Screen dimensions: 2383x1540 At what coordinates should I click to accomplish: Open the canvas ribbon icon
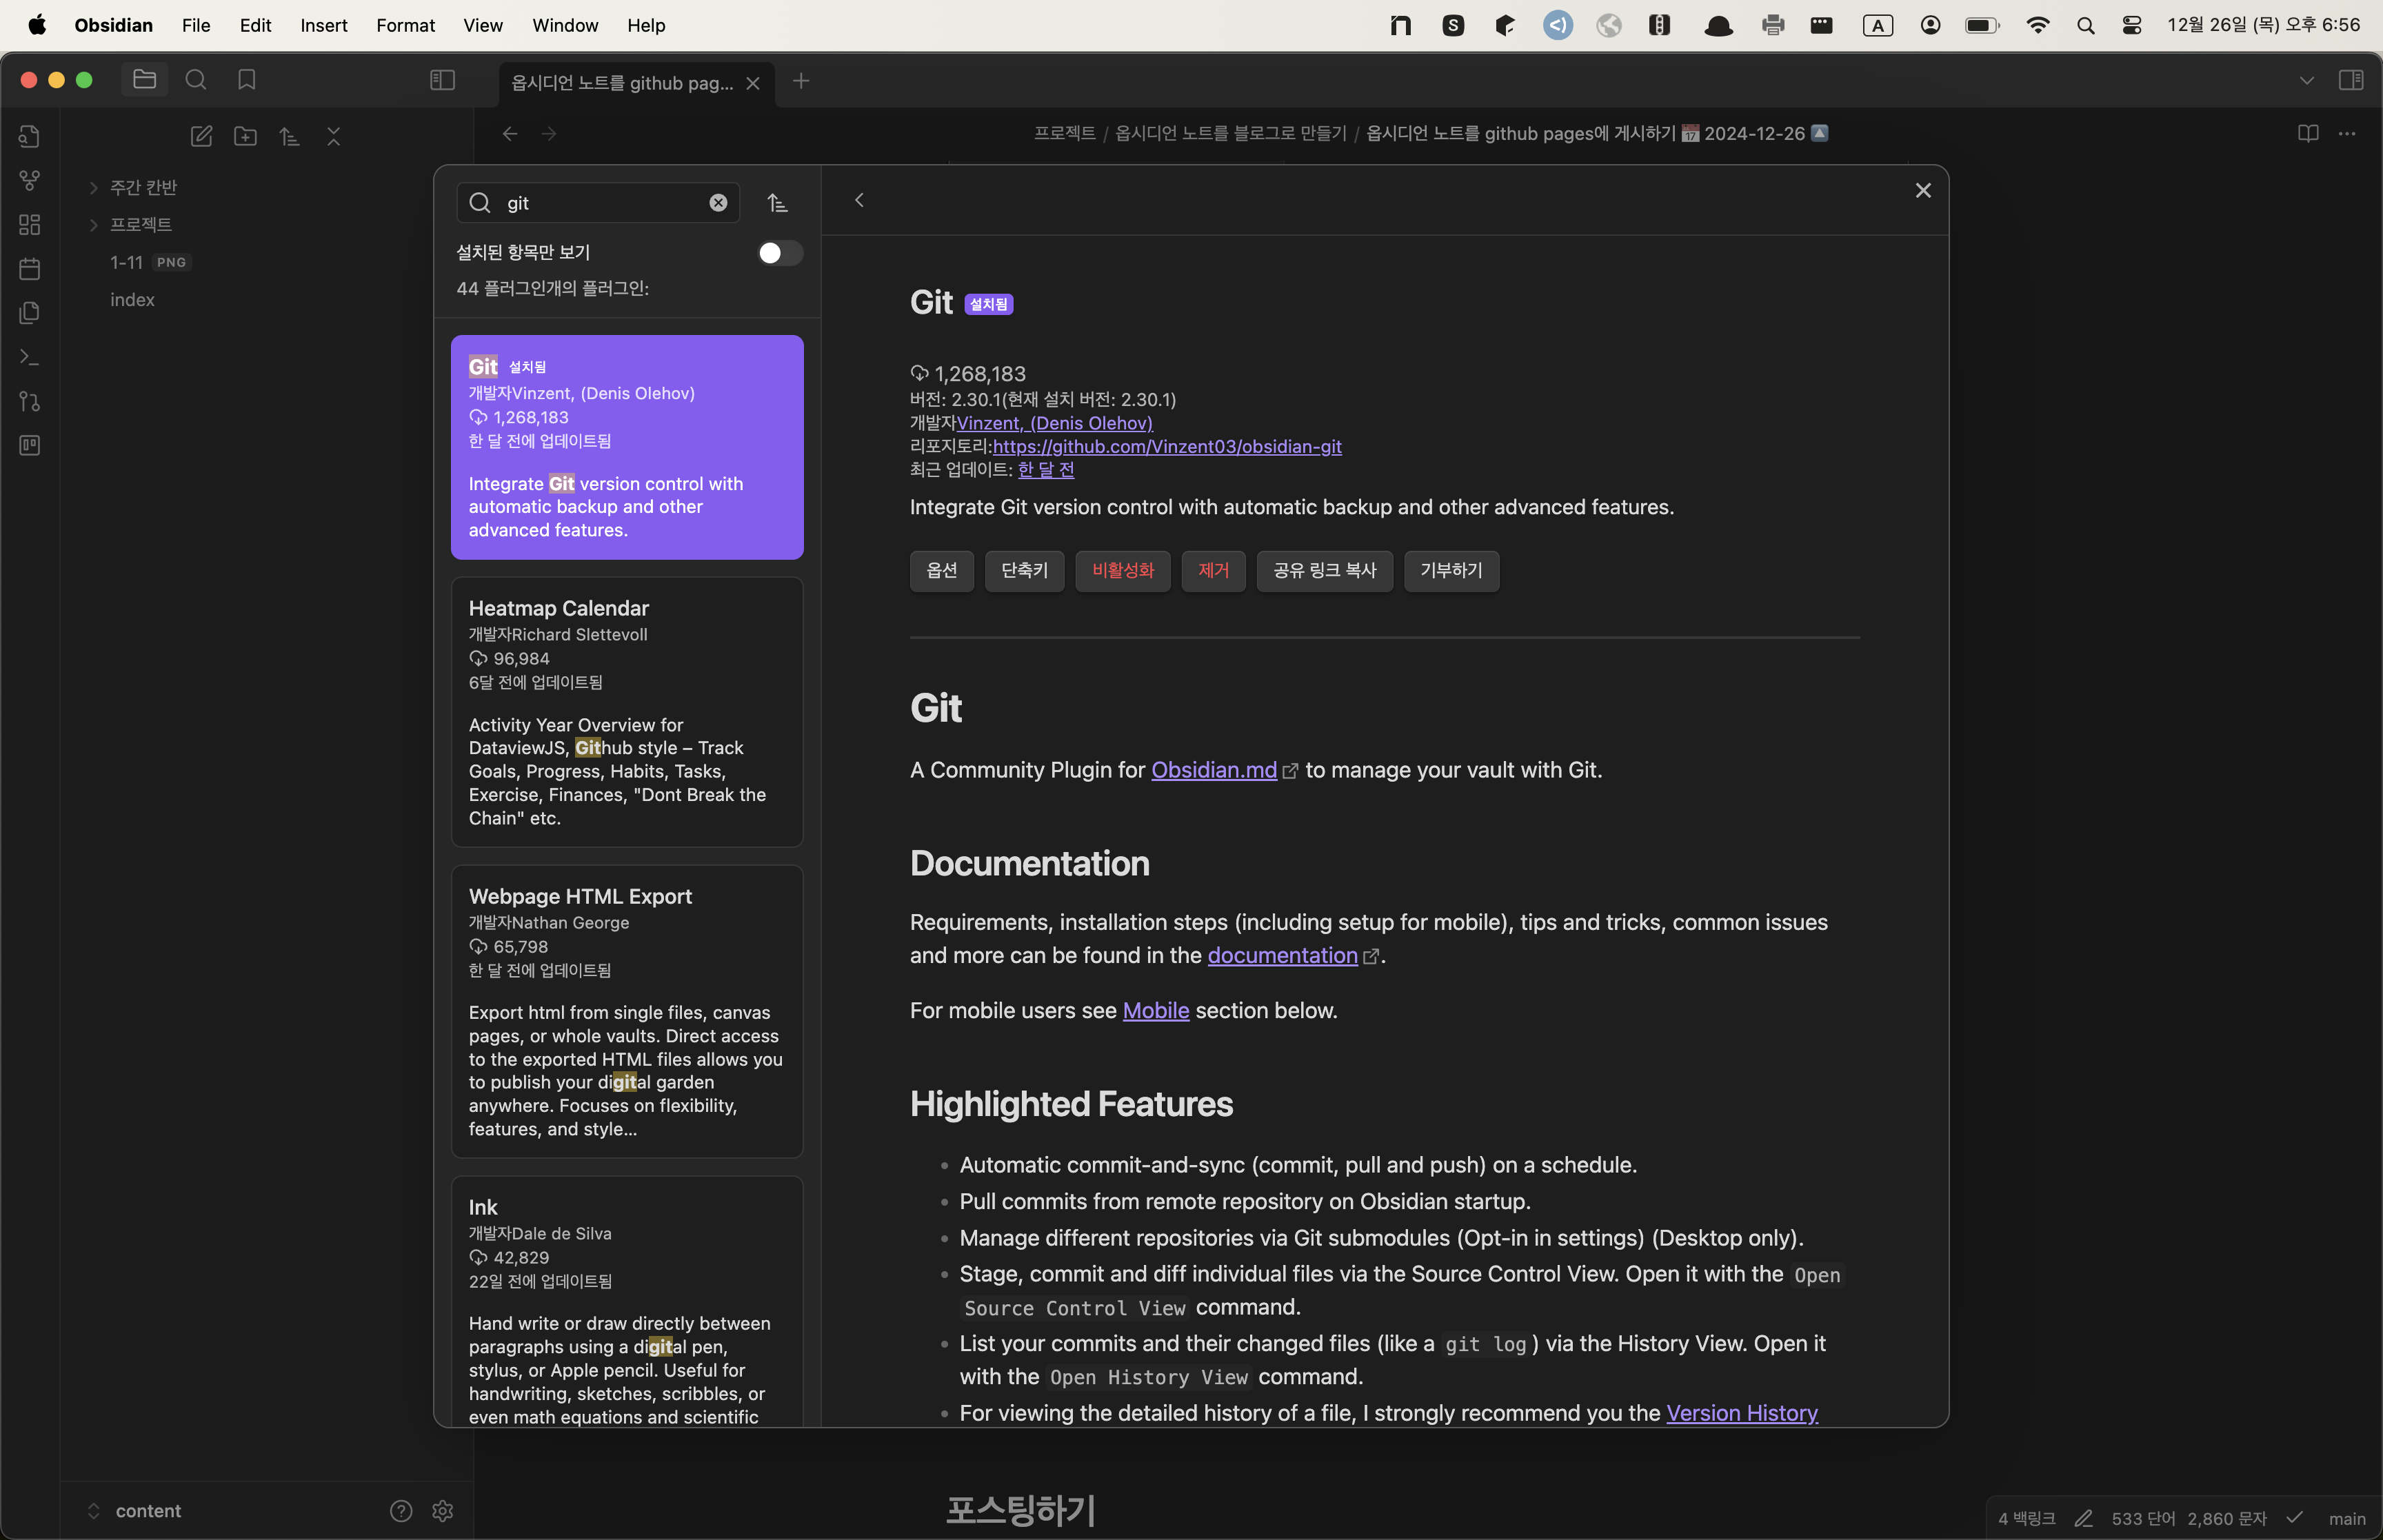tap(30, 224)
